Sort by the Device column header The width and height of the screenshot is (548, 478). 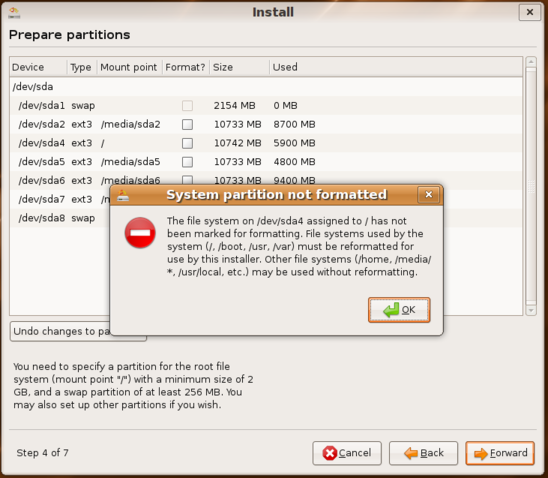click(38, 67)
